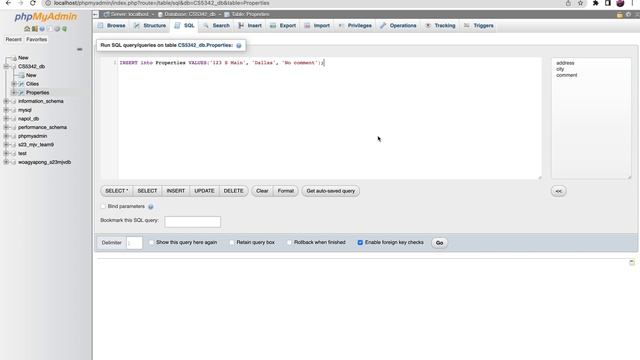
Task: Enable Rollback when finished checkbox
Action: point(289,242)
